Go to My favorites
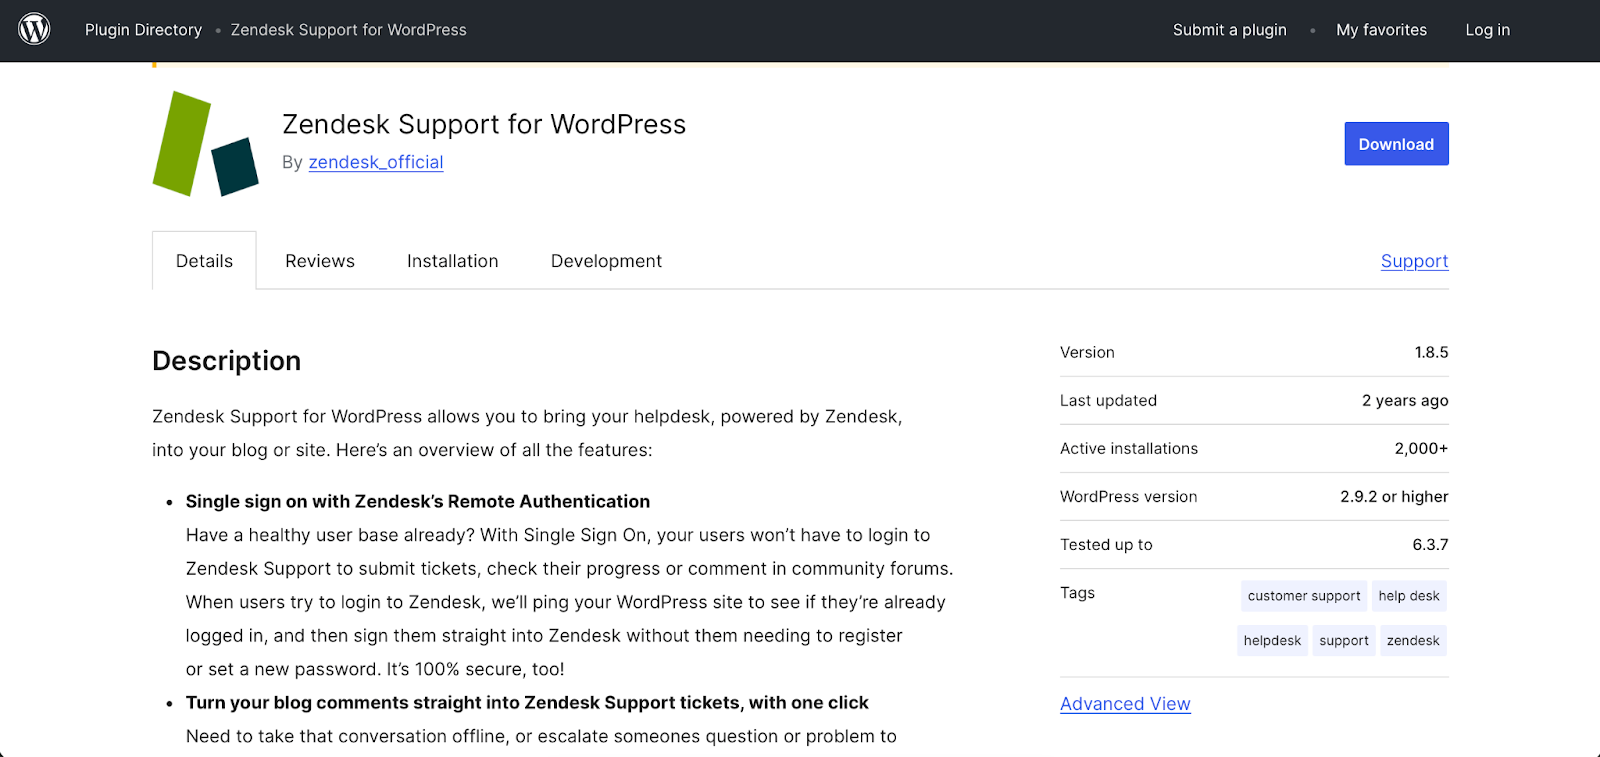 pos(1382,30)
